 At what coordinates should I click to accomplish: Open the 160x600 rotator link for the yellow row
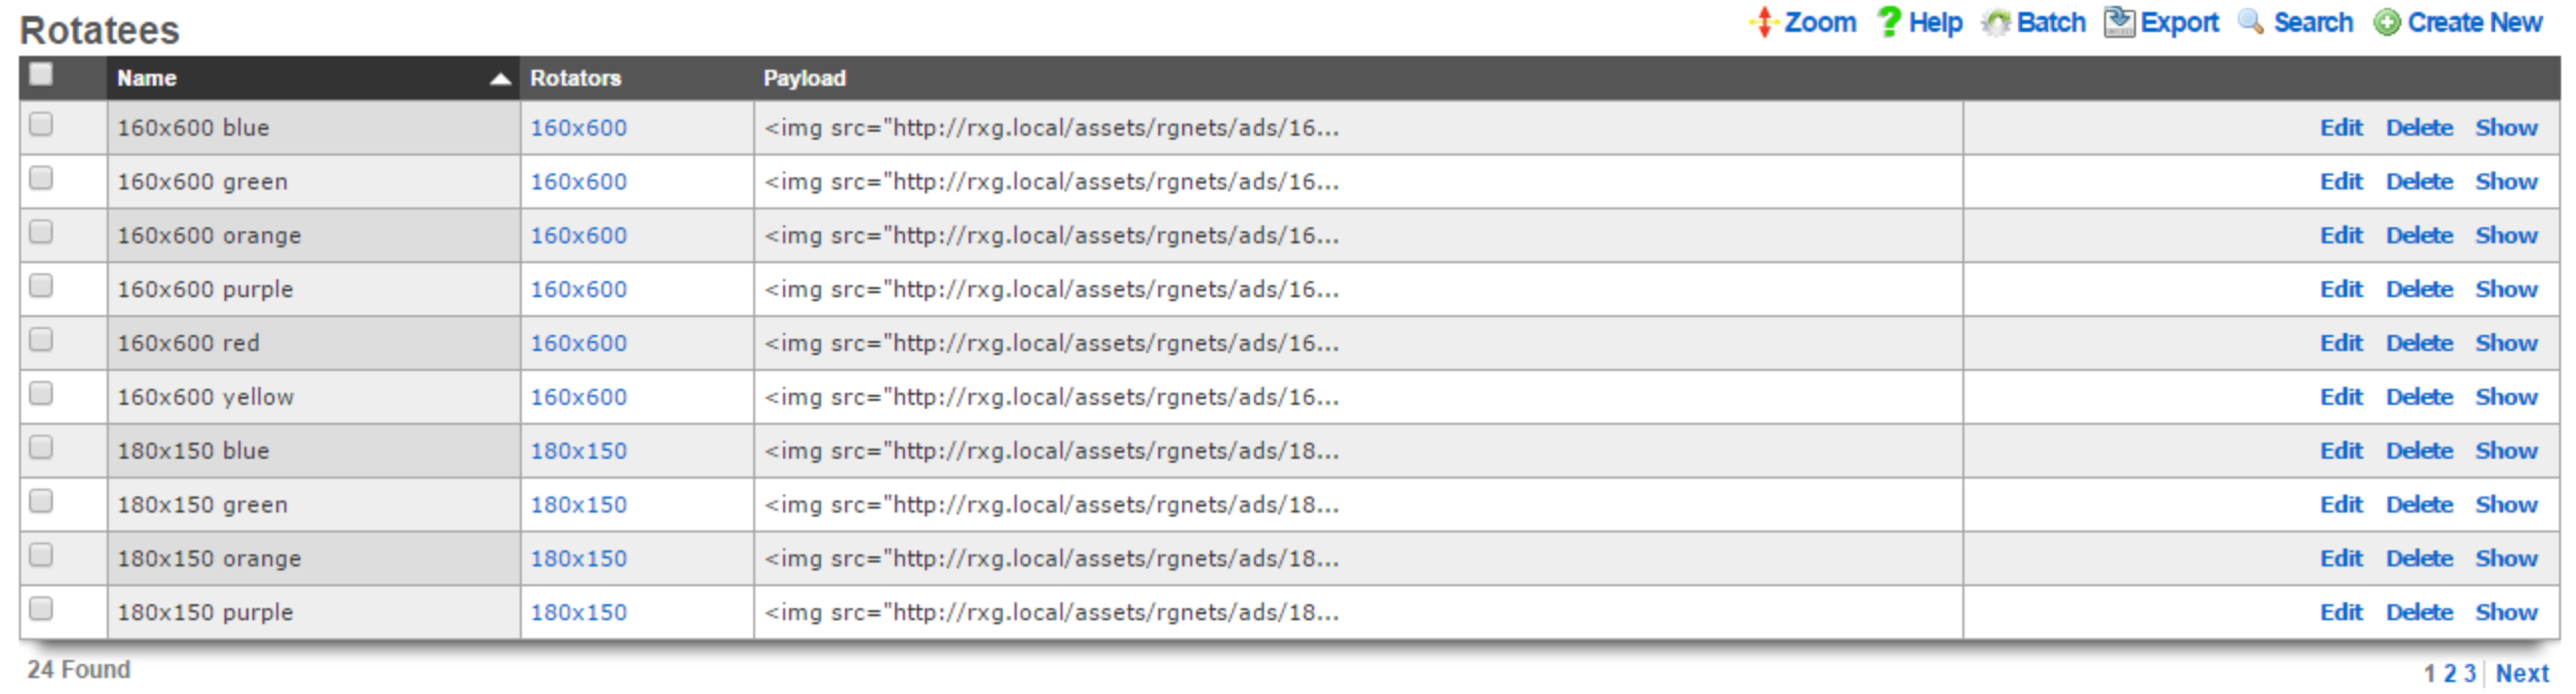pos(578,397)
